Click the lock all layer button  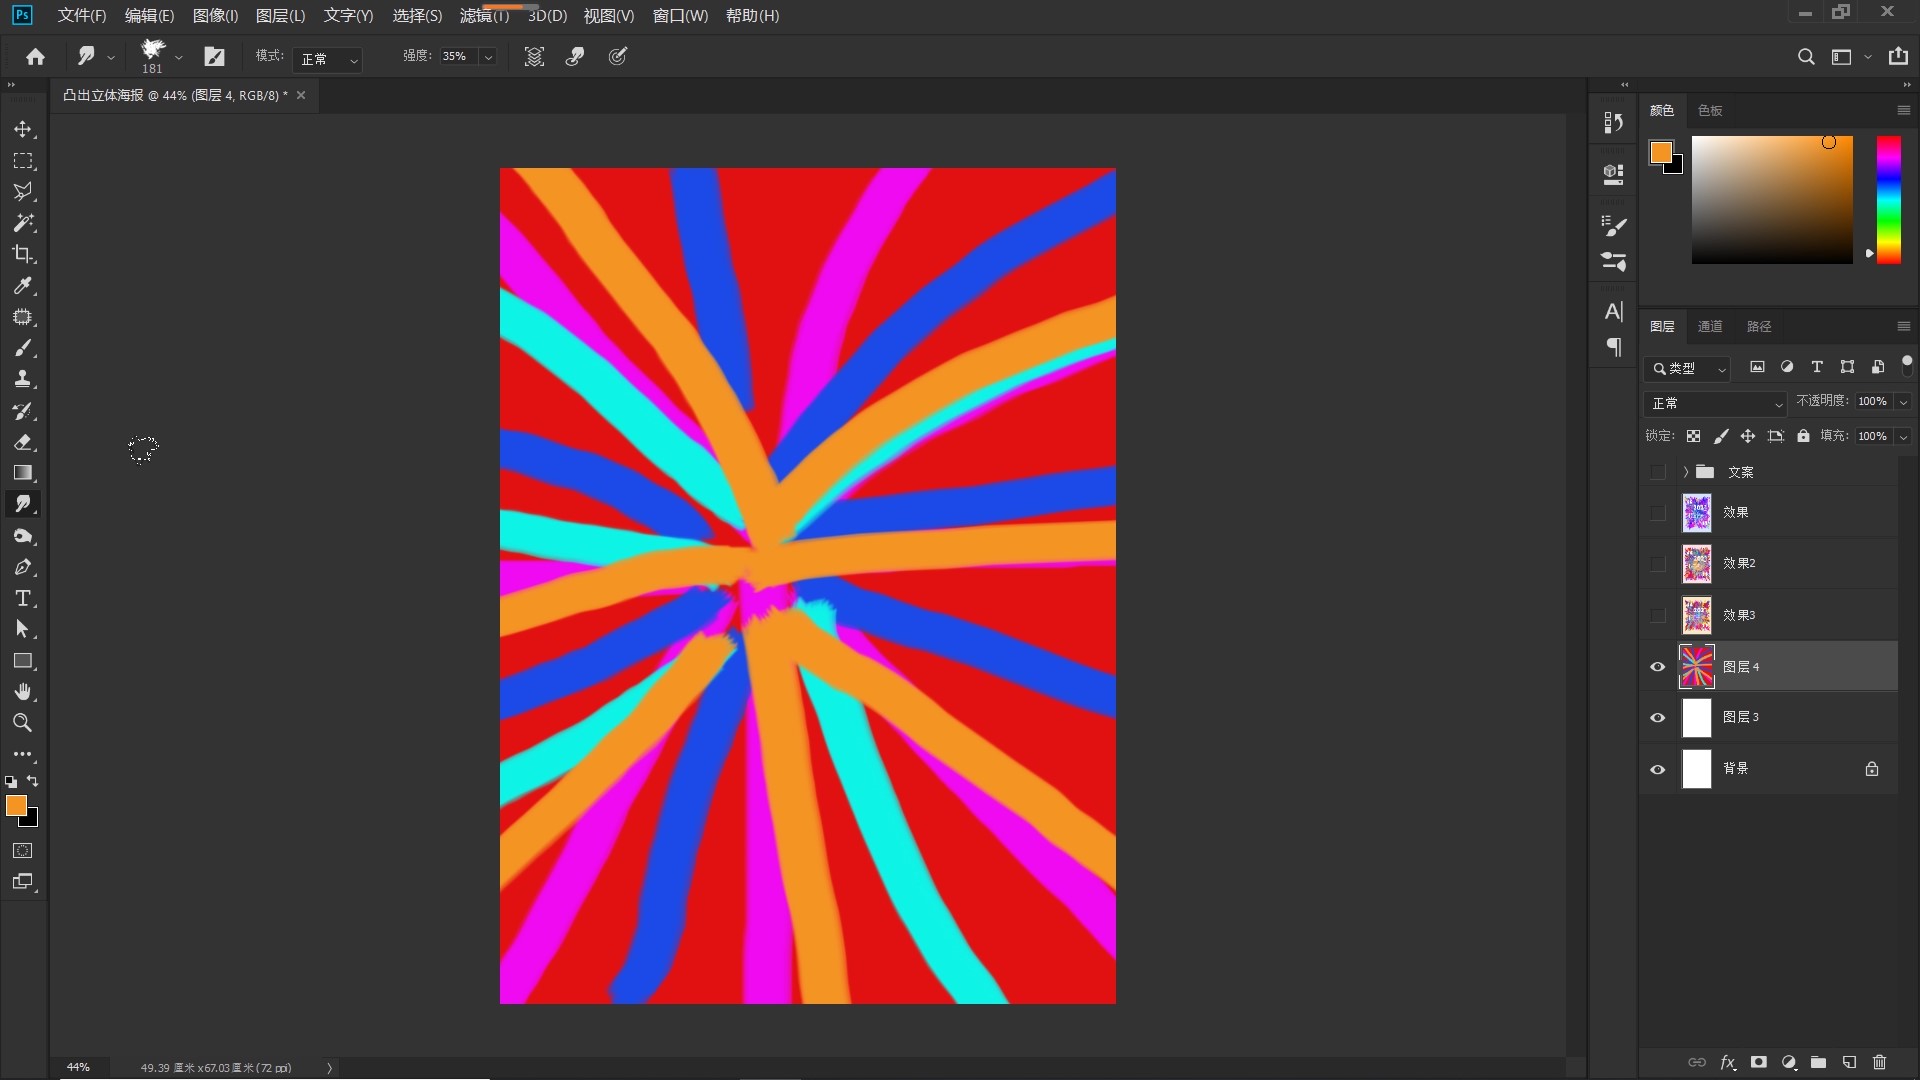(x=1803, y=436)
